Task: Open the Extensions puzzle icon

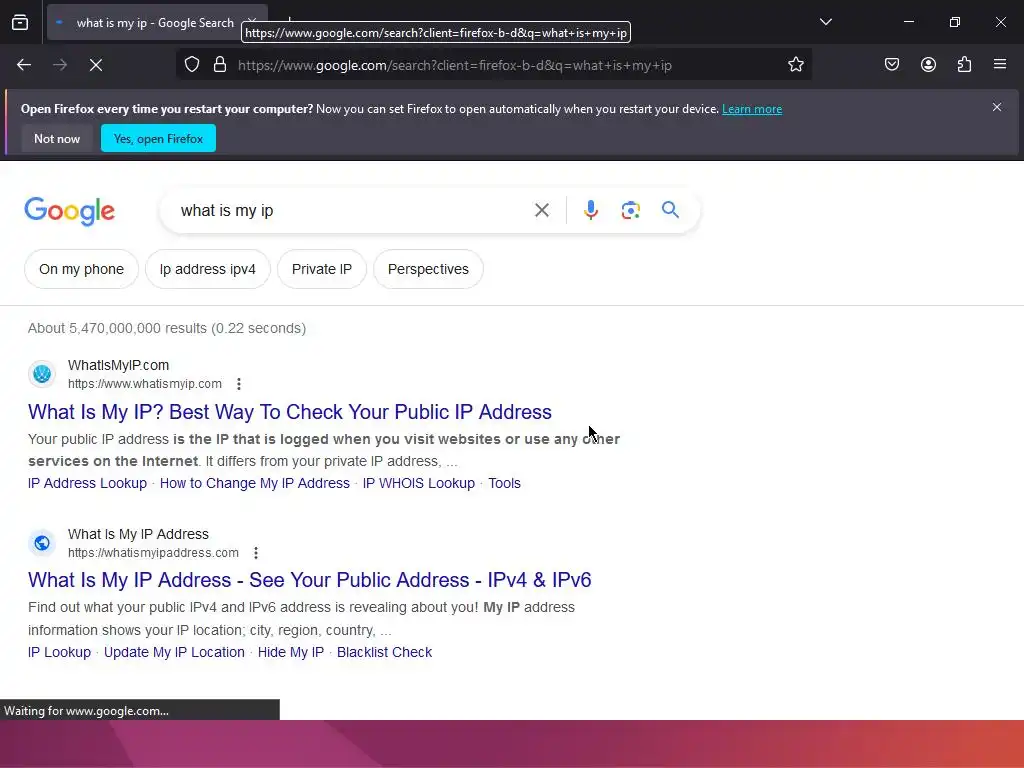Action: [965, 65]
